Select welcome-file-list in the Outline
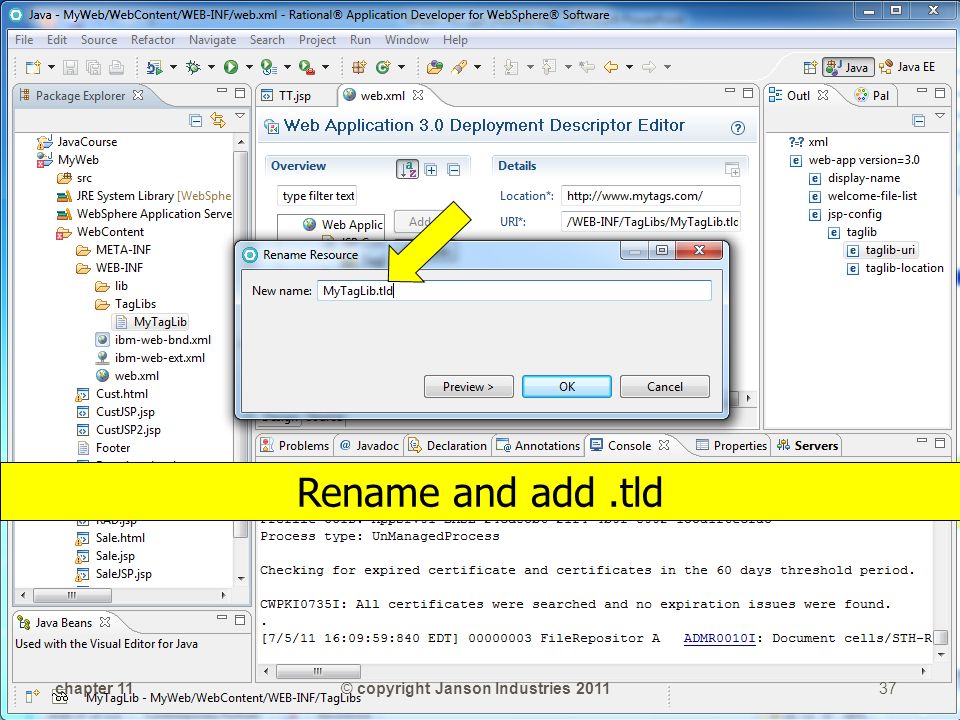The height and width of the screenshot is (720, 960). pos(863,196)
